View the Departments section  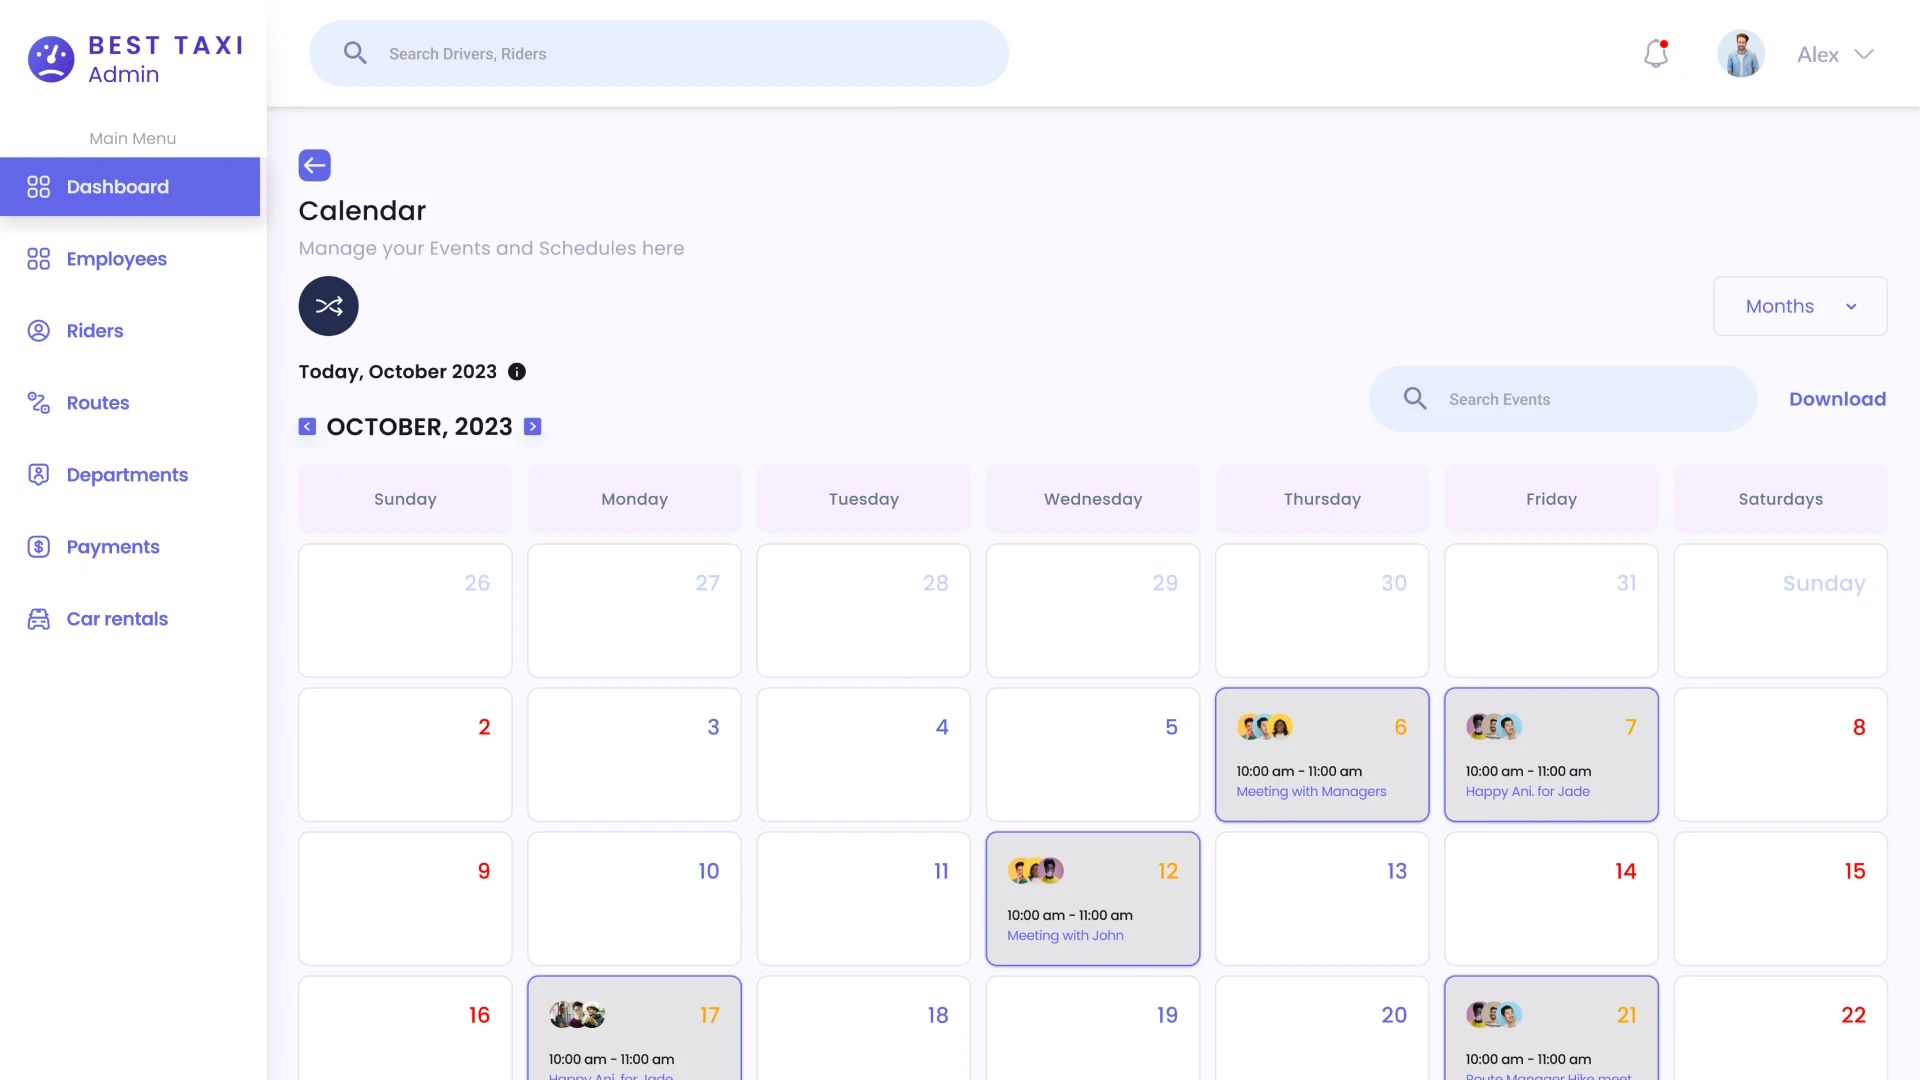(127, 474)
